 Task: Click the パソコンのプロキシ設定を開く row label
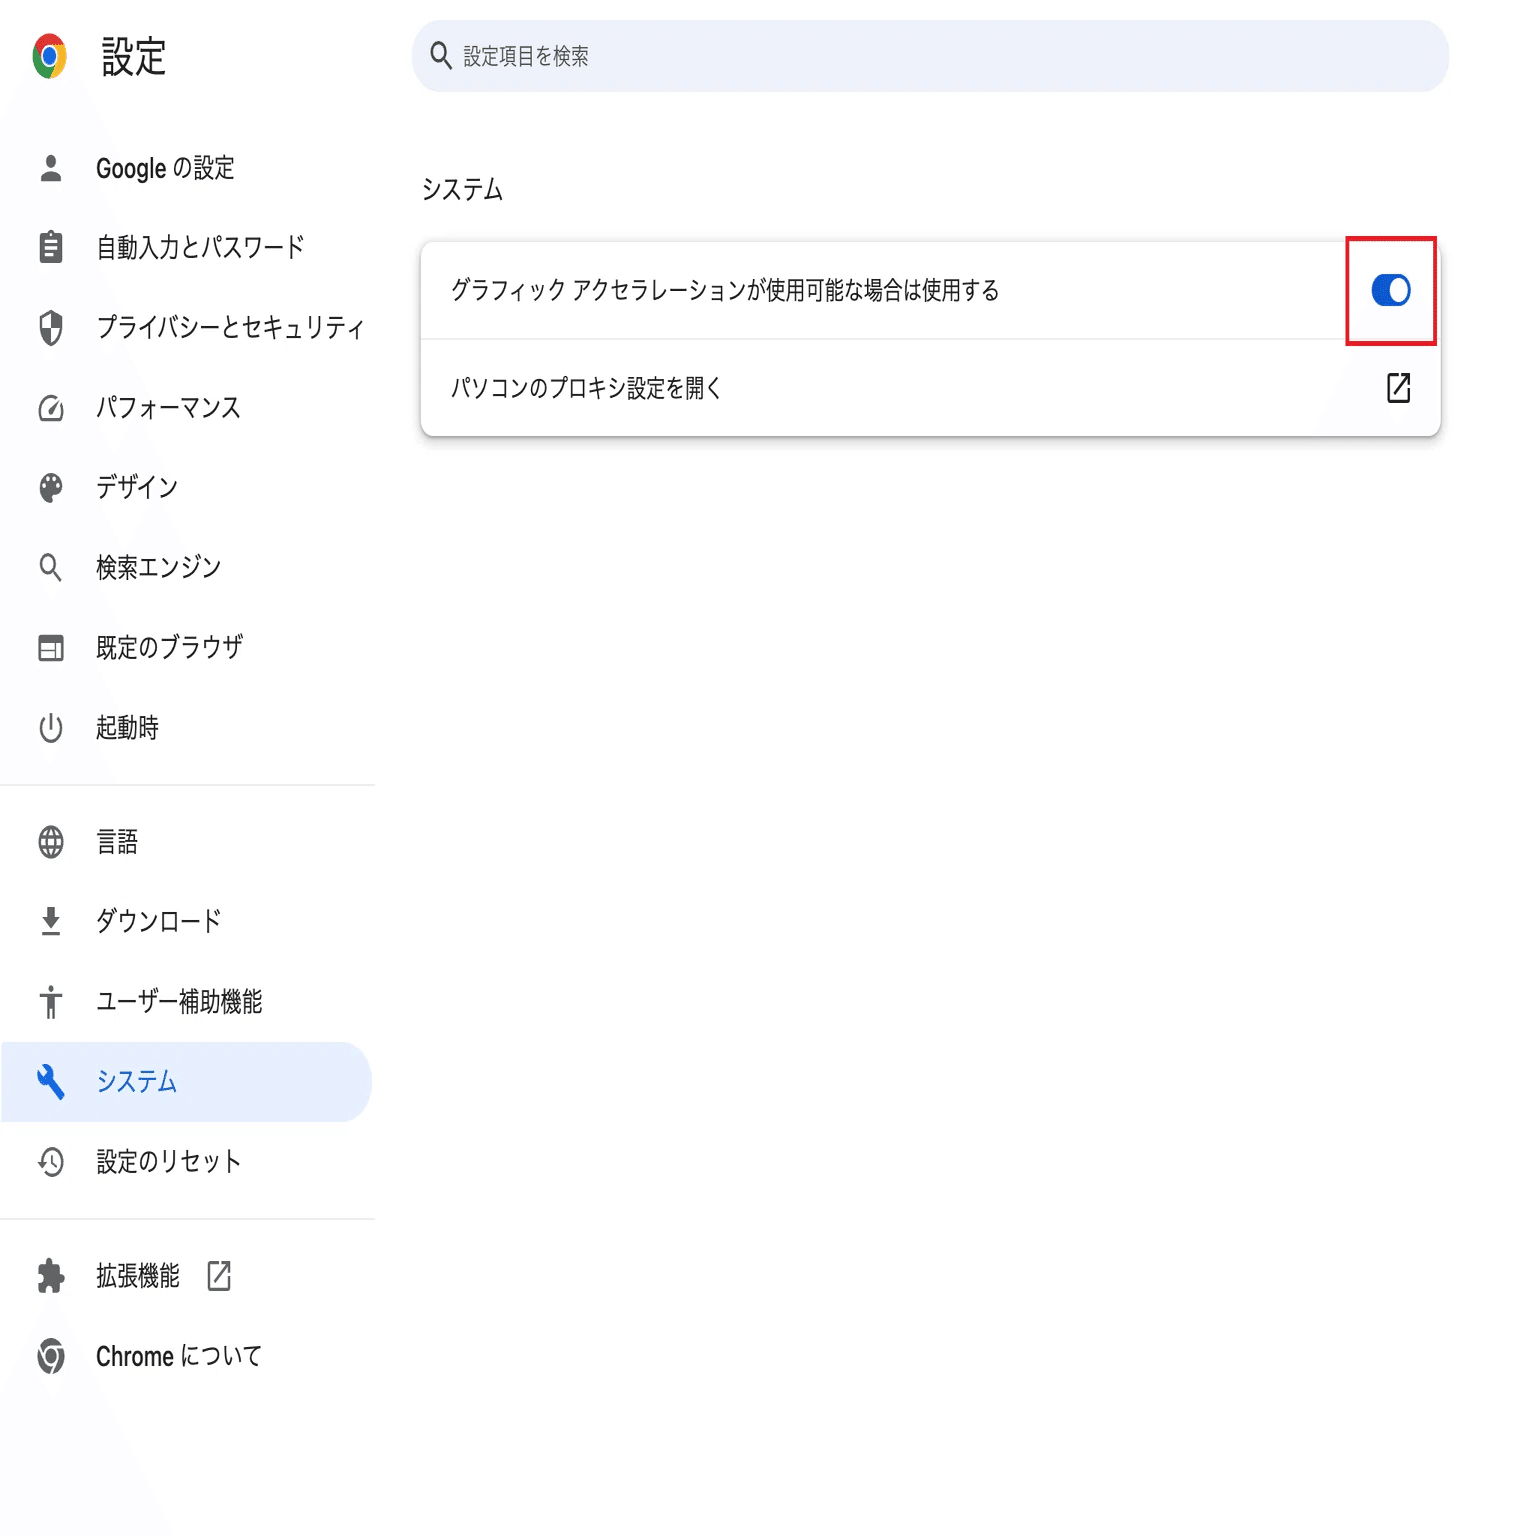[x=586, y=388]
